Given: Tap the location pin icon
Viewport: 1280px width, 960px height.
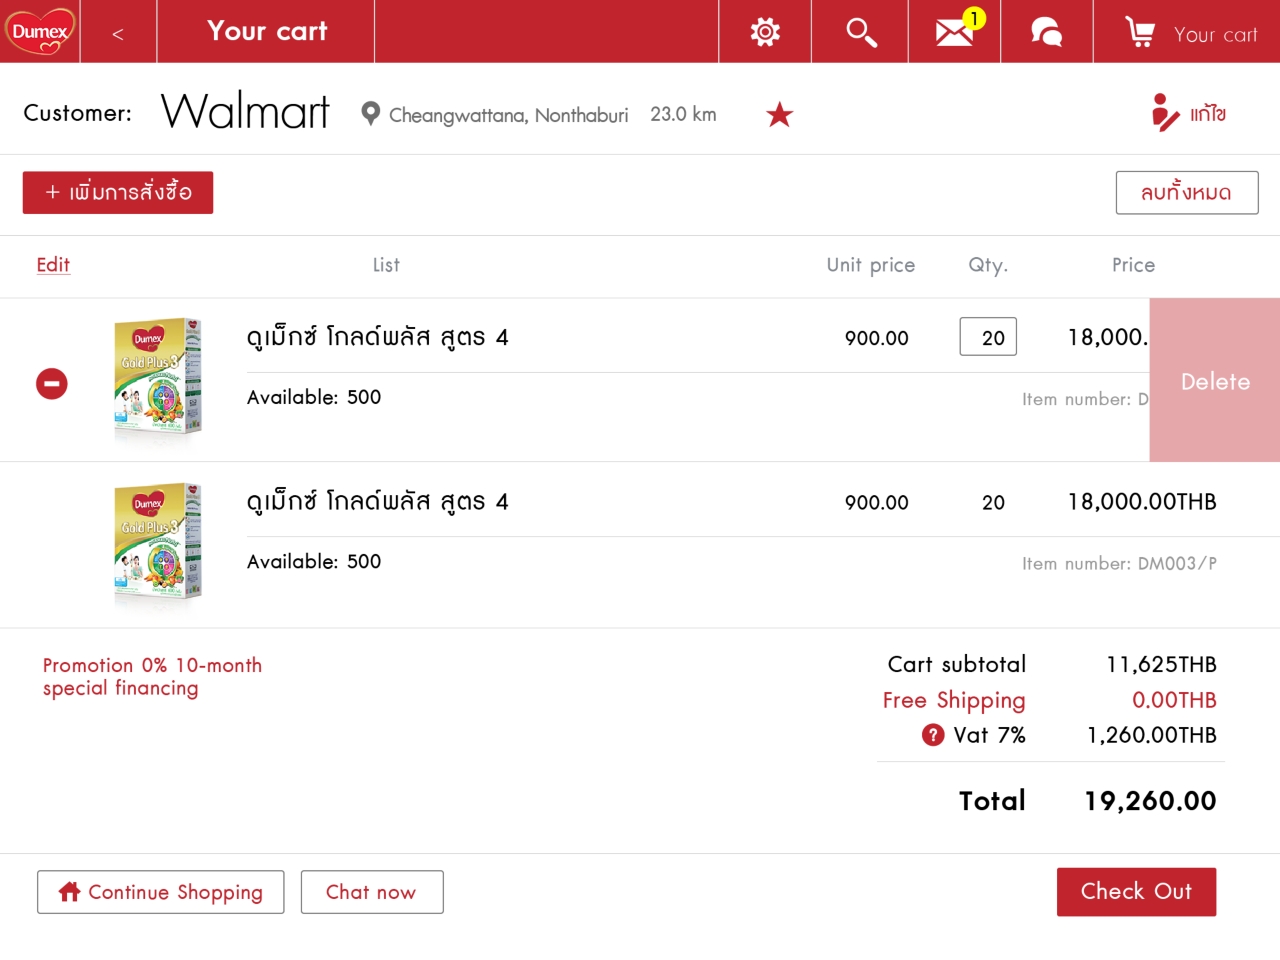Looking at the screenshot, I should 370,114.
